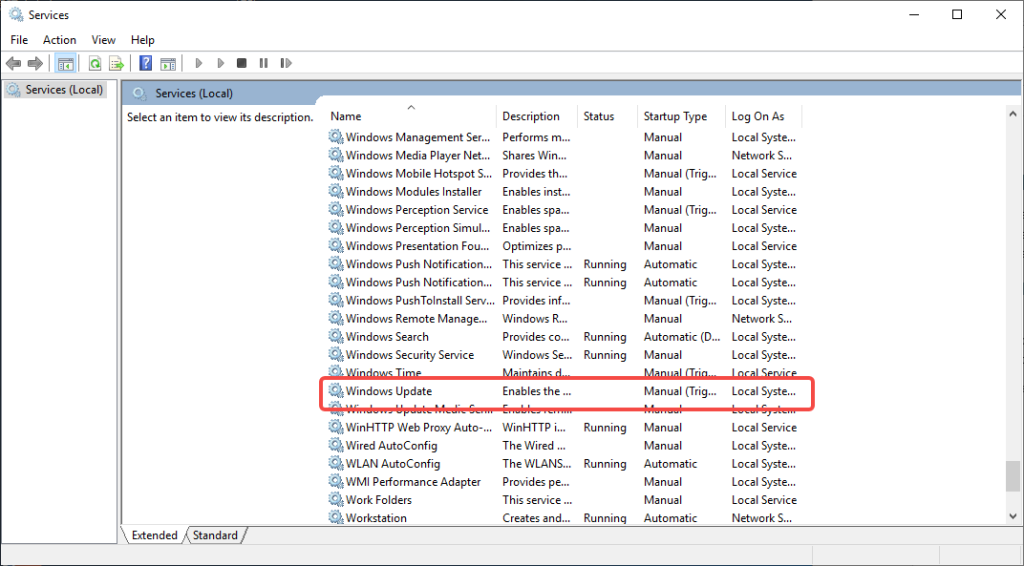Image resolution: width=1024 pixels, height=566 pixels.
Task: Sort by the Startup Type column header
Action: pos(681,116)
